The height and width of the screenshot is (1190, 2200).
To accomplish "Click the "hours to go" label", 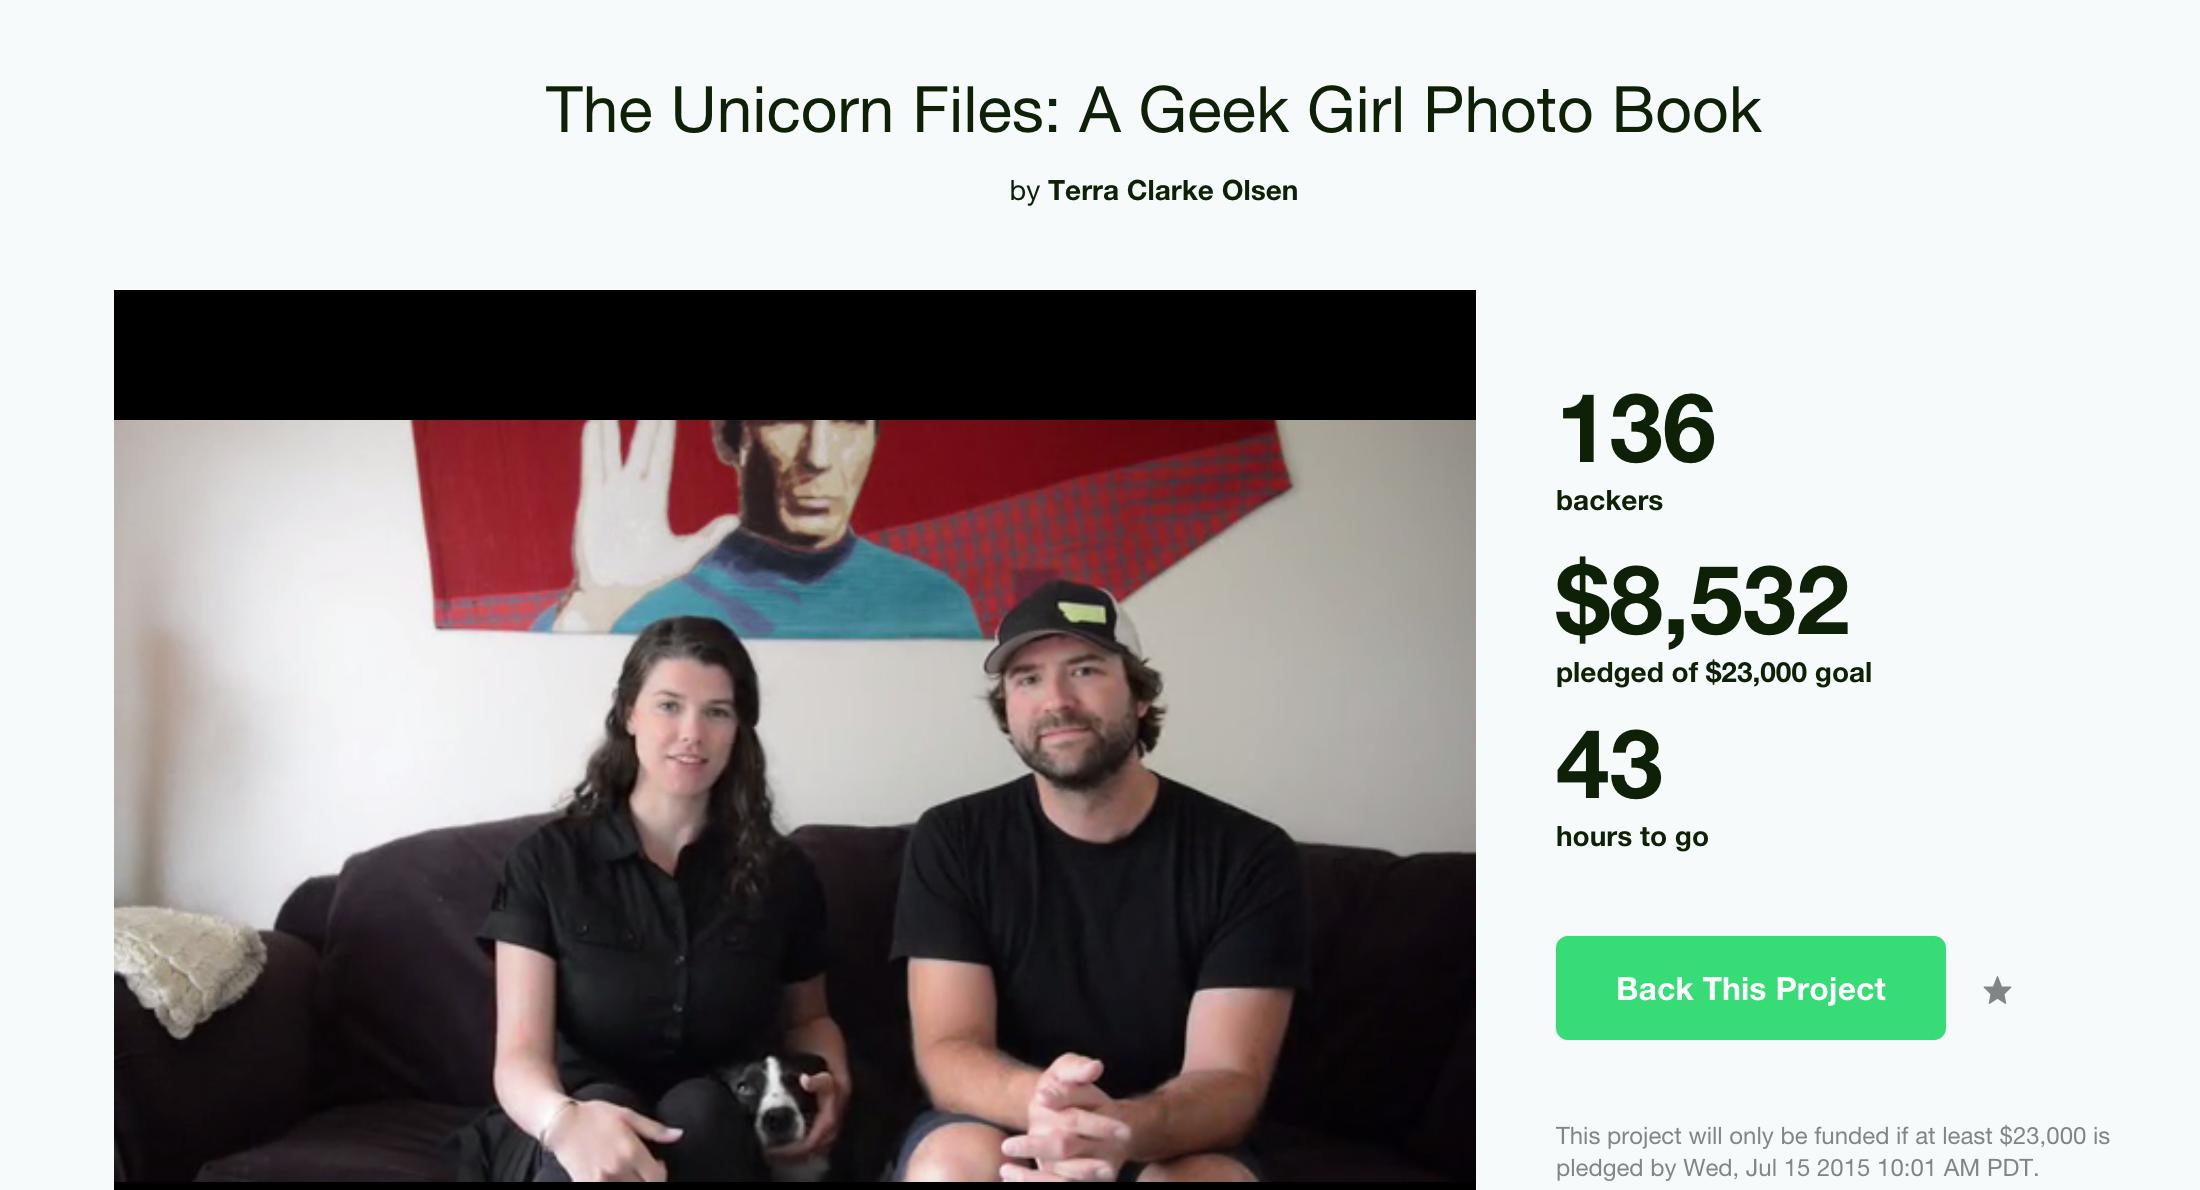I will [x=1632, y=836].
